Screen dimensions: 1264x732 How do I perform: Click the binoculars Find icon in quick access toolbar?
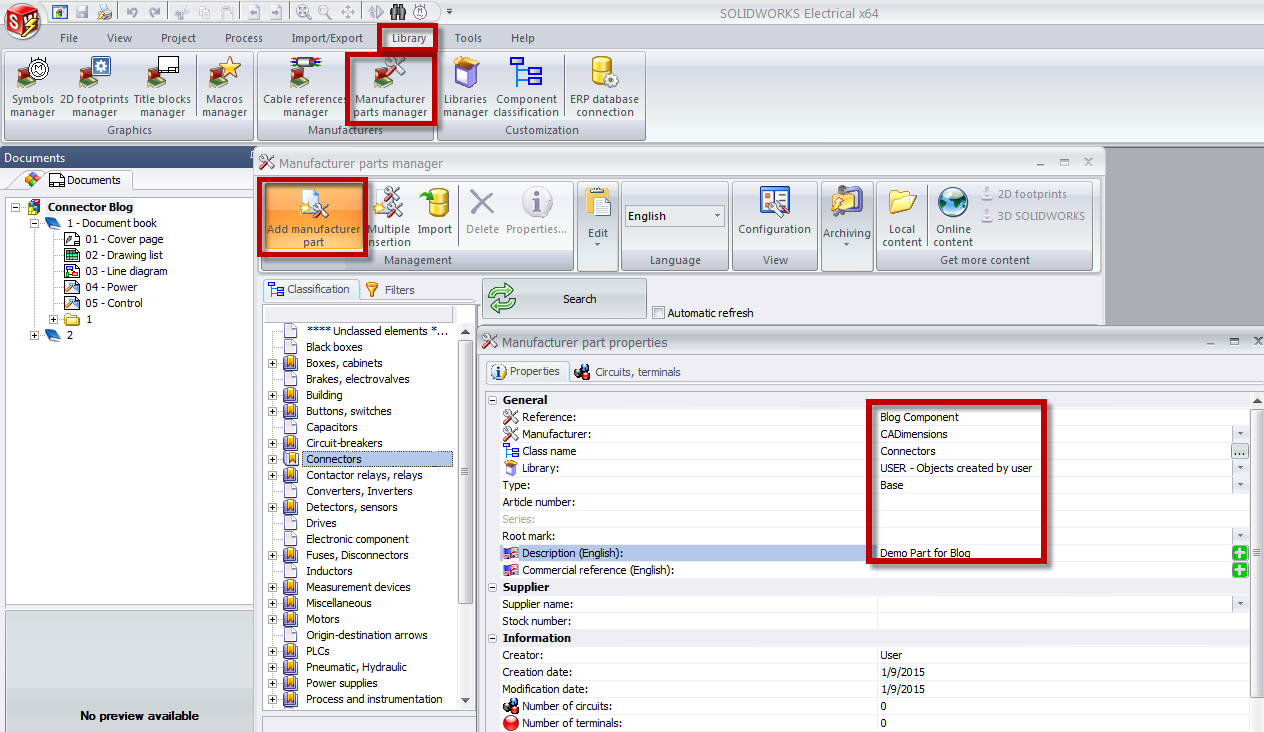[398, 12]
